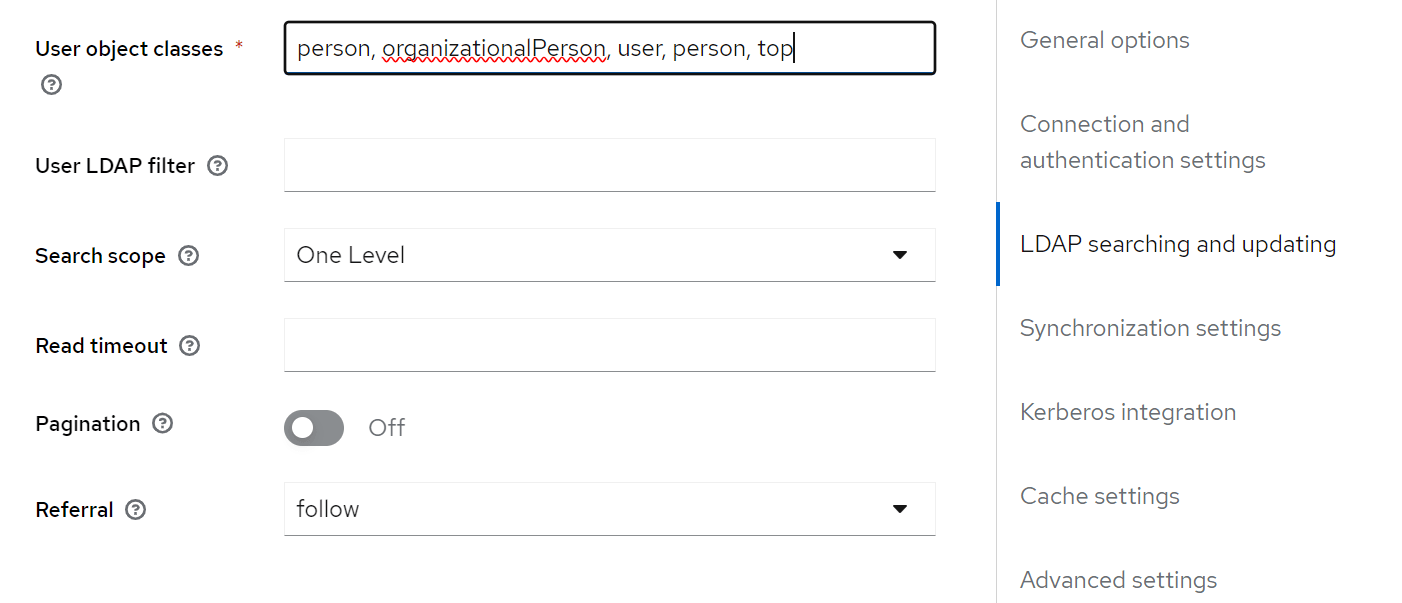Screen dimensions: 1402x603
Task: Open the Referral dropdown
Action: coord(609,509)
